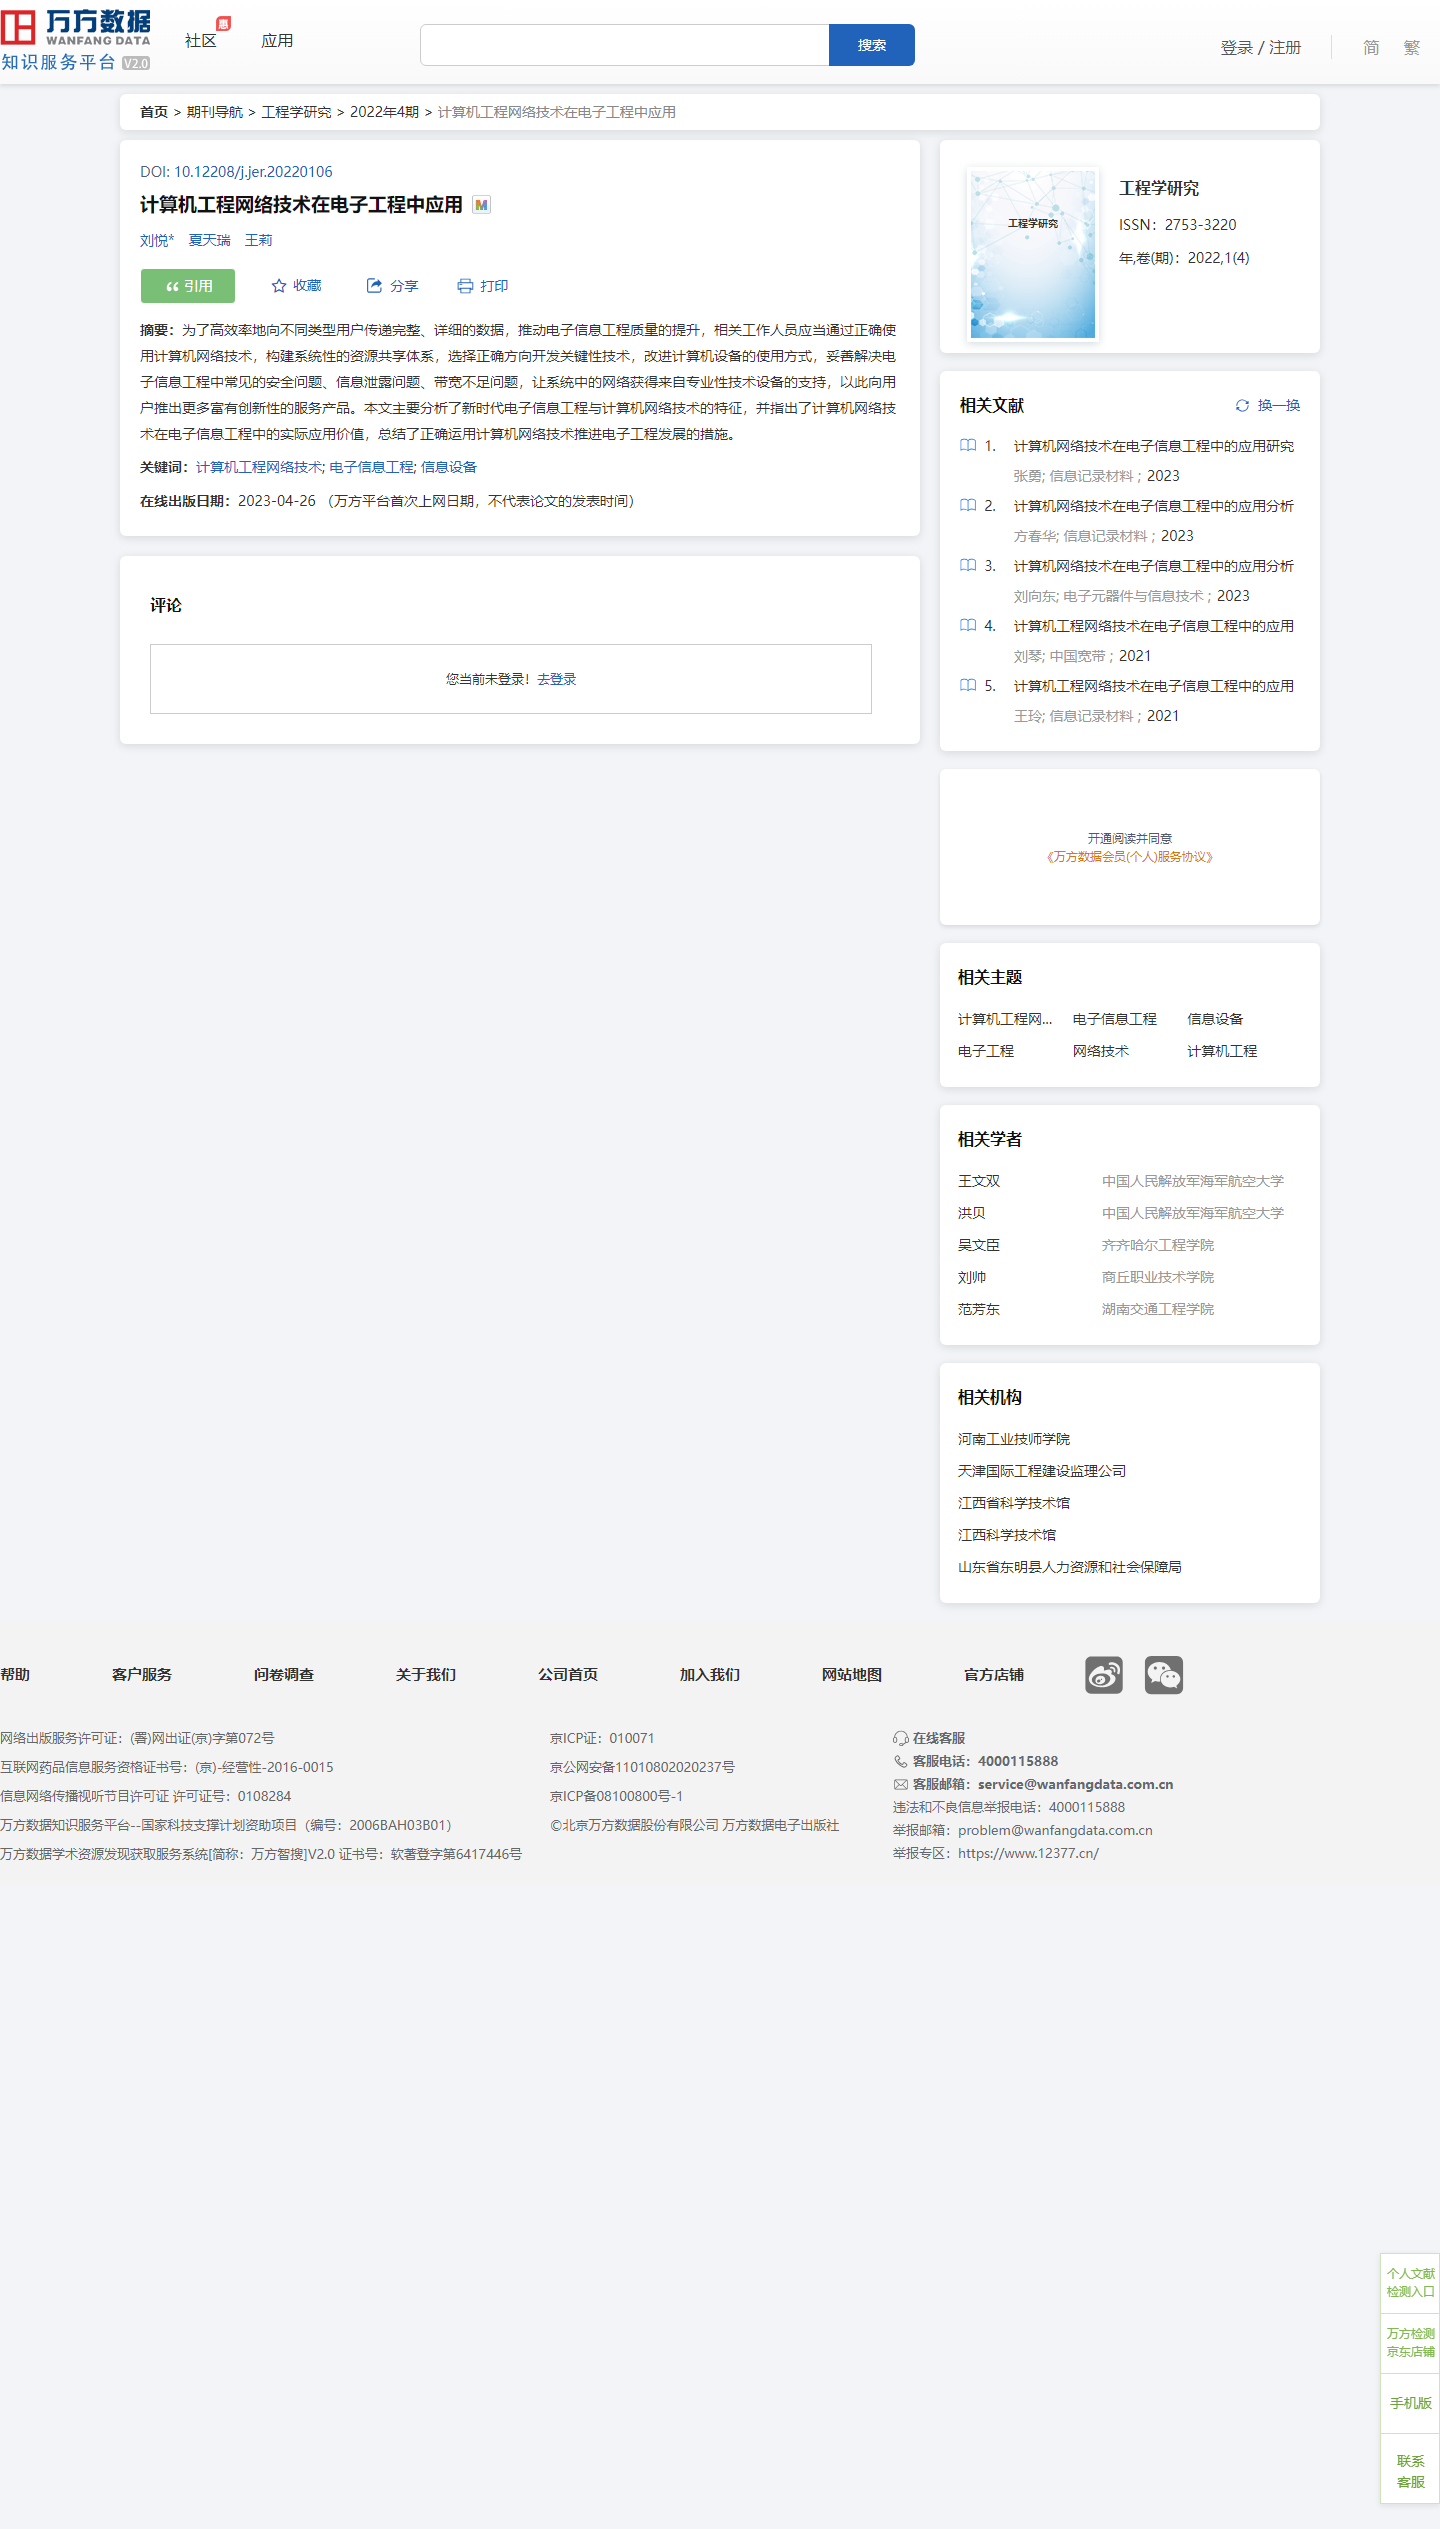Image resolution: width=1440 pixels, height=2529 pixels.
Task: Select related topic 网络技术
Action: (x=1101, y=1051)
